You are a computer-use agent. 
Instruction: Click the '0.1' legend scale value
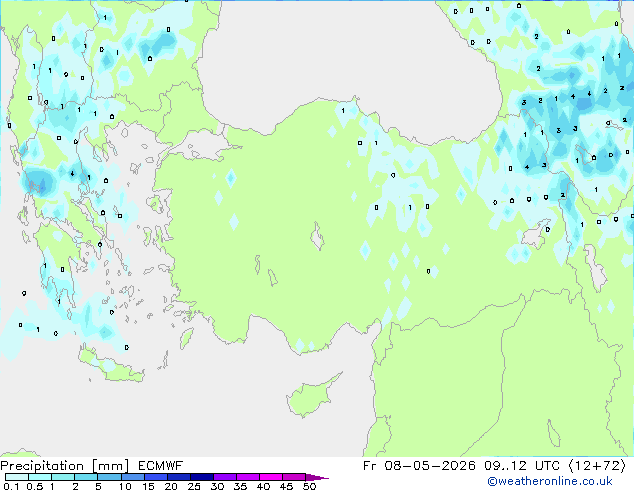pyautogui.click(x=11, y=486)
